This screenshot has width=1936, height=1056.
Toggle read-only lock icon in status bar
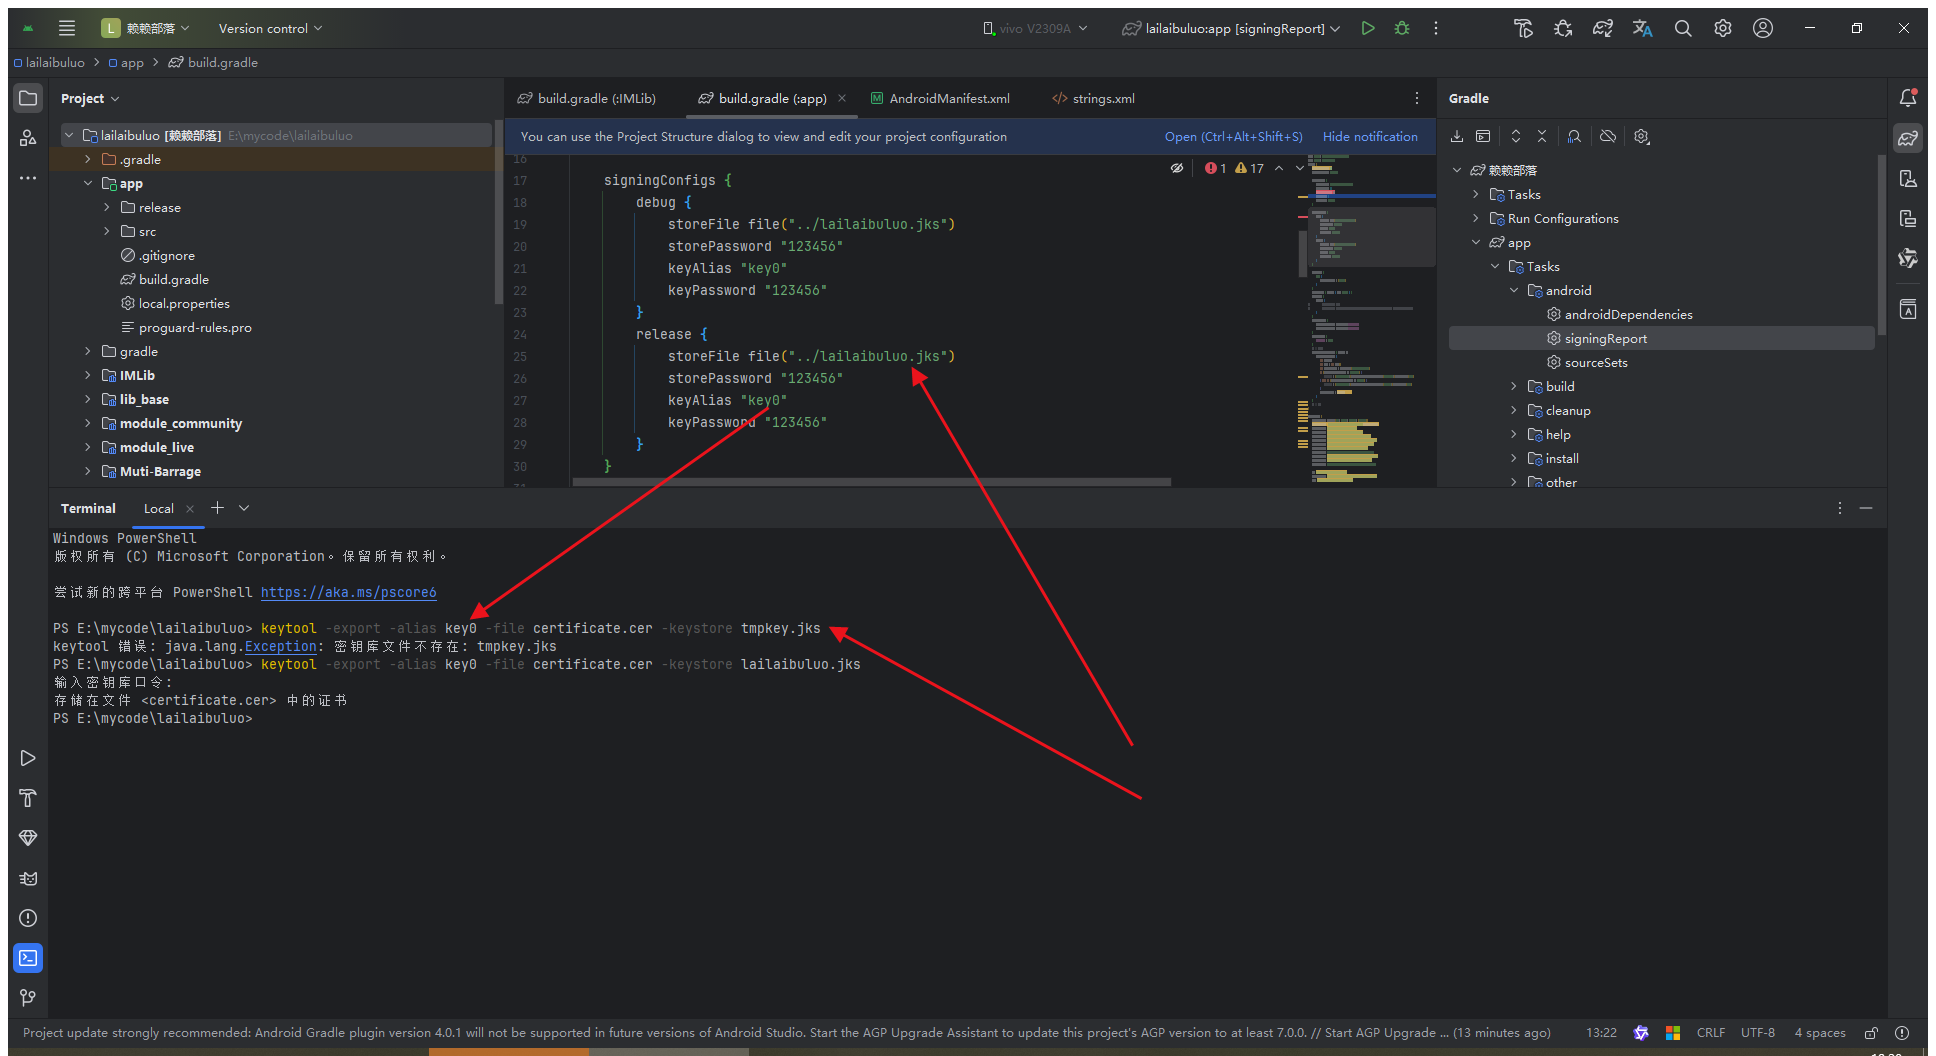point(1871,1033)
